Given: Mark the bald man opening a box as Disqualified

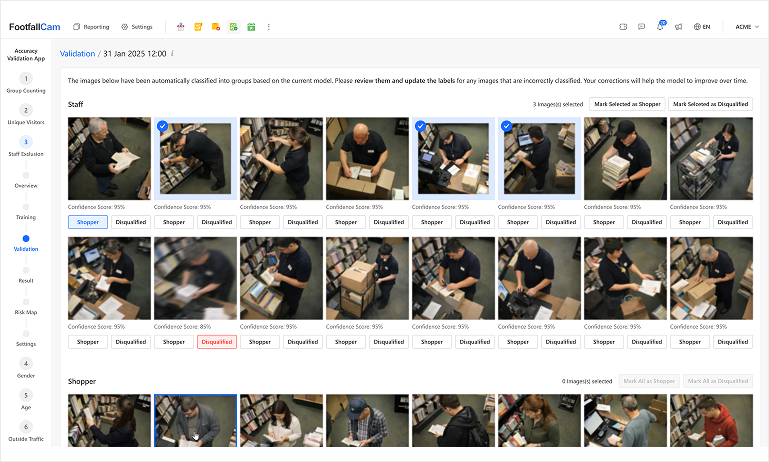Looking at the screenshot, I should click(389, 222).
